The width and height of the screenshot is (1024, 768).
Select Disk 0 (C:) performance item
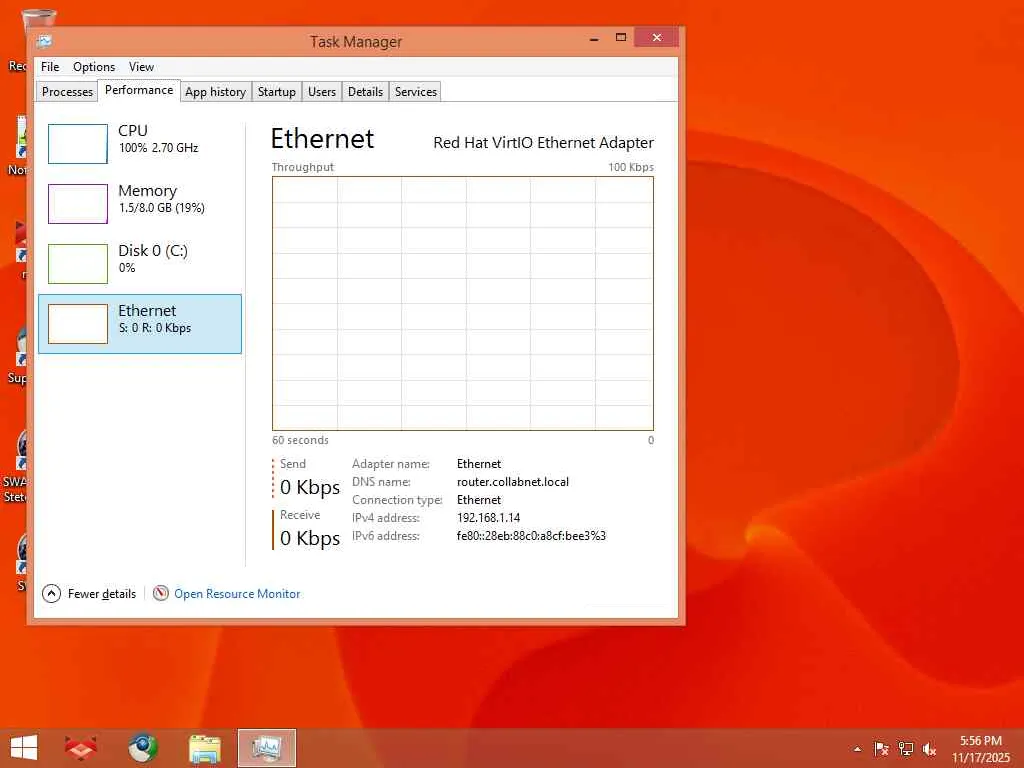click(x=140, y=264)
